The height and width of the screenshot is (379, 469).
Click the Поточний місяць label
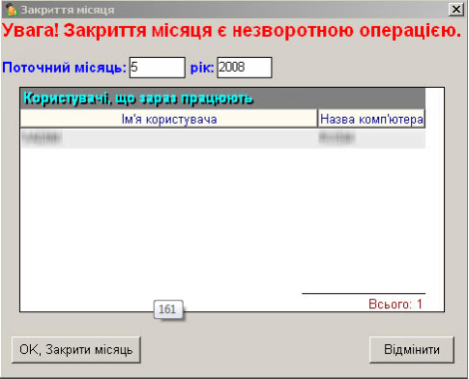64,68
